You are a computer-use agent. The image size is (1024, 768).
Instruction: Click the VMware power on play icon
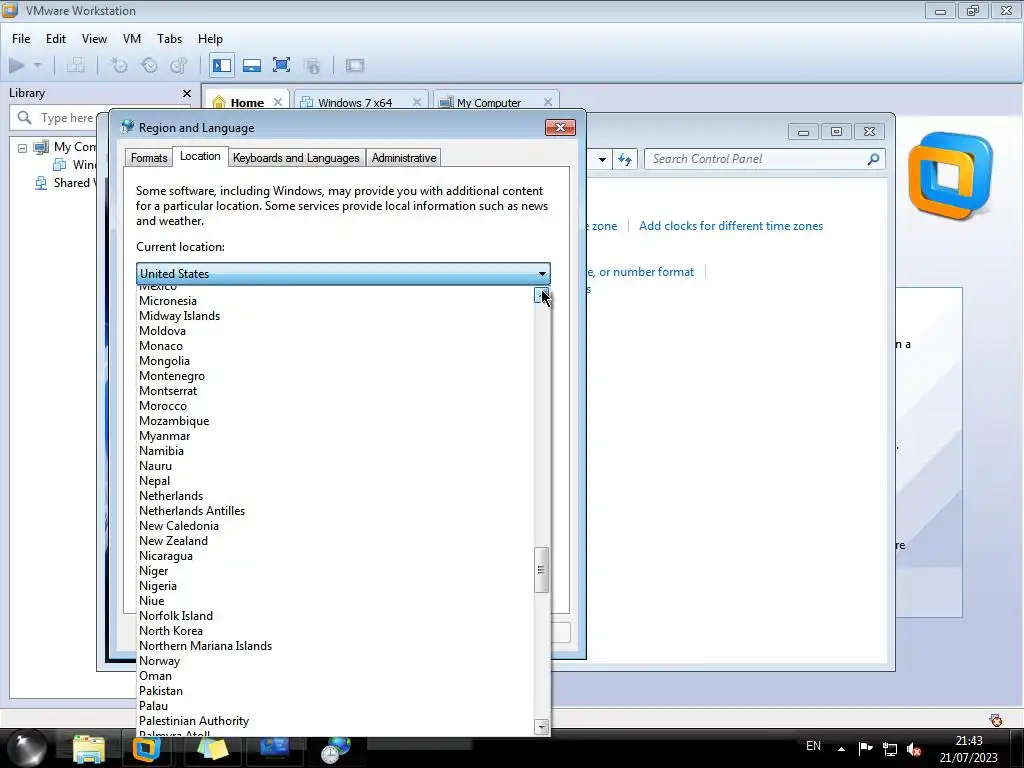[17, 65]
